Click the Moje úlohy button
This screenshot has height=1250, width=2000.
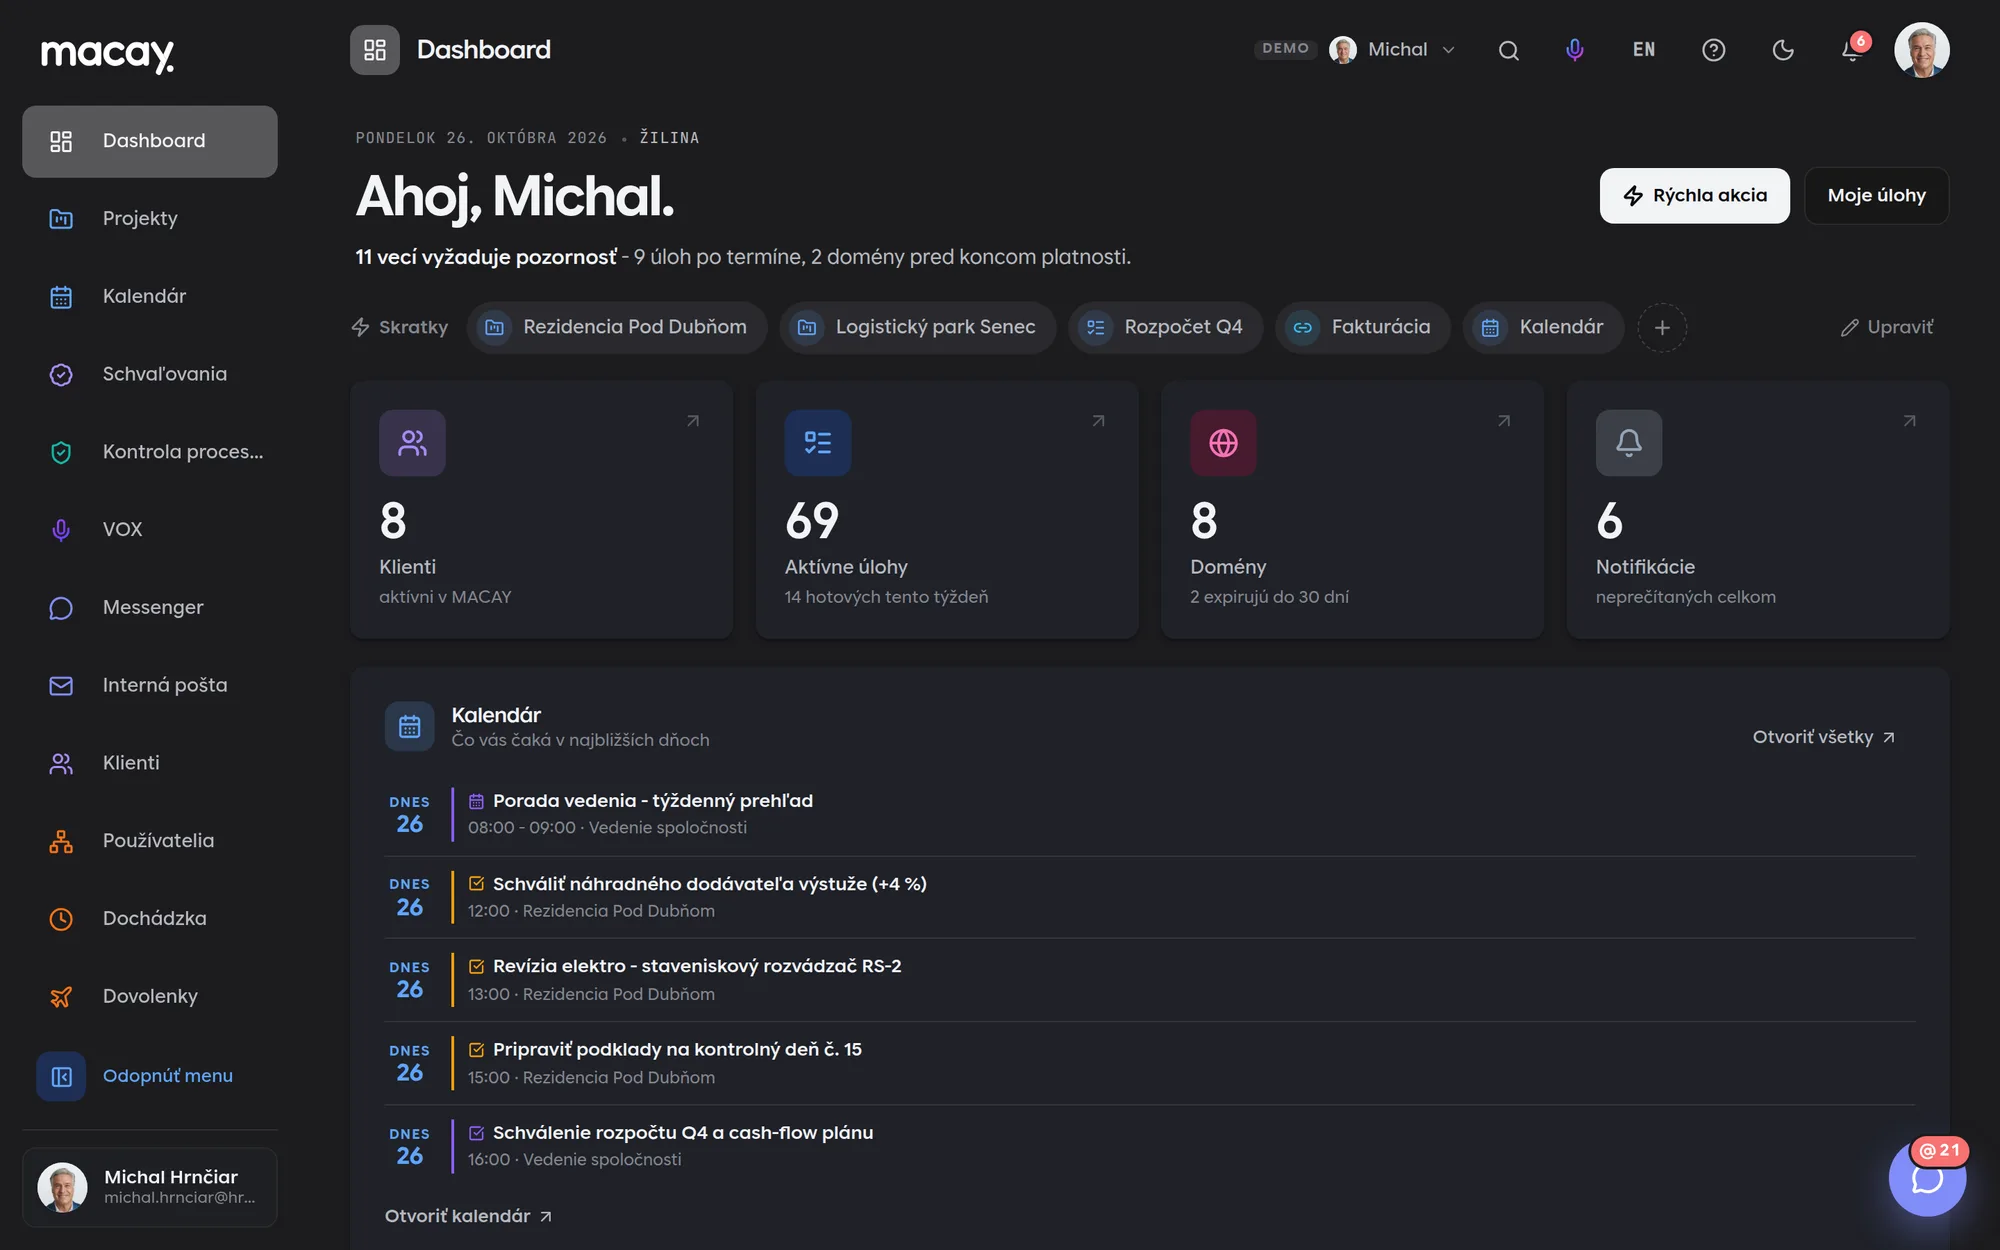click(x=1876, y=196)
